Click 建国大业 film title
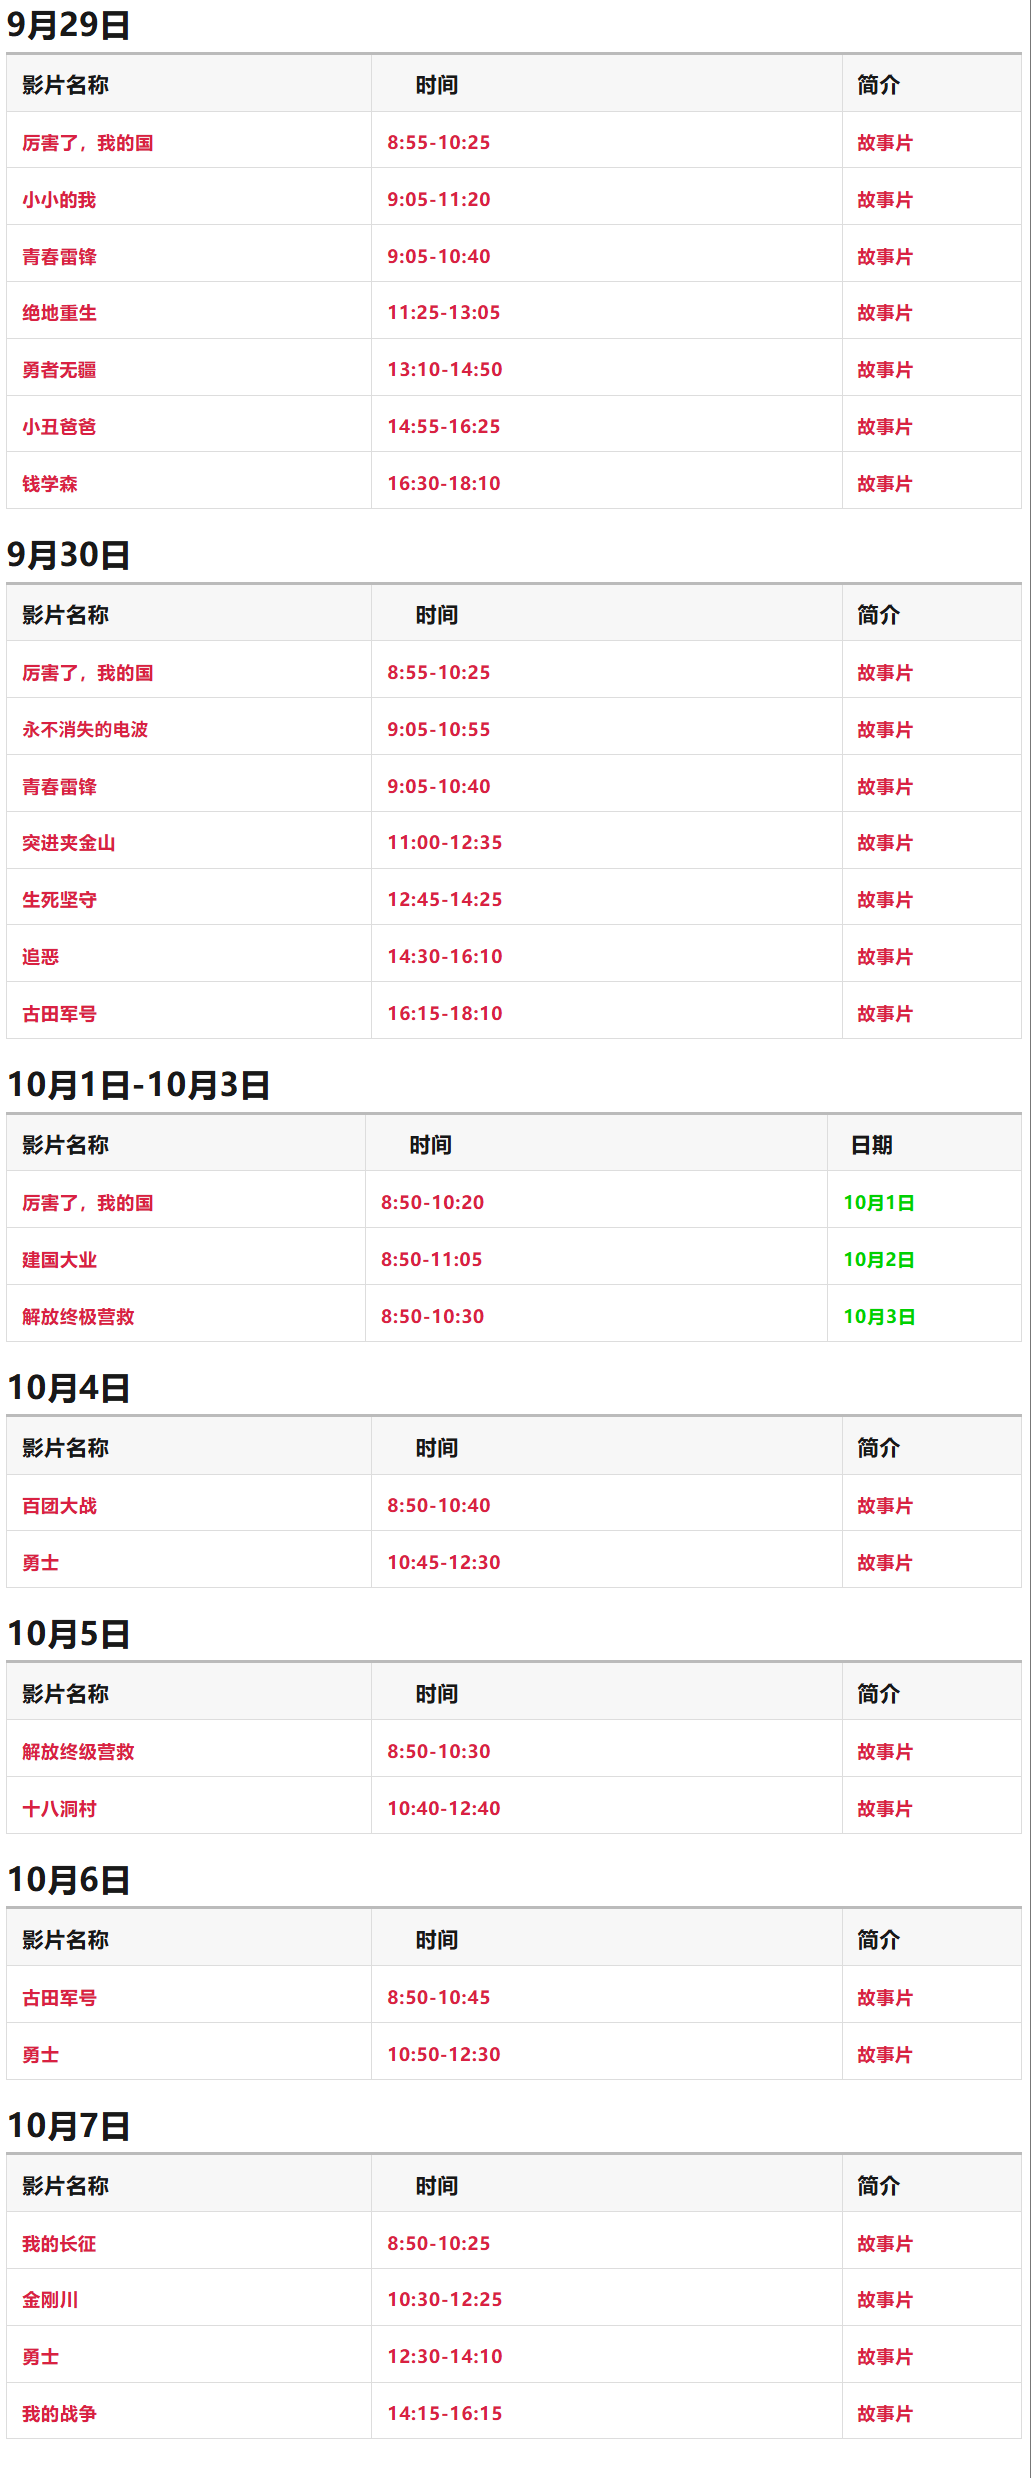Screen dimensions: 1031x2478 [59, 1260]
